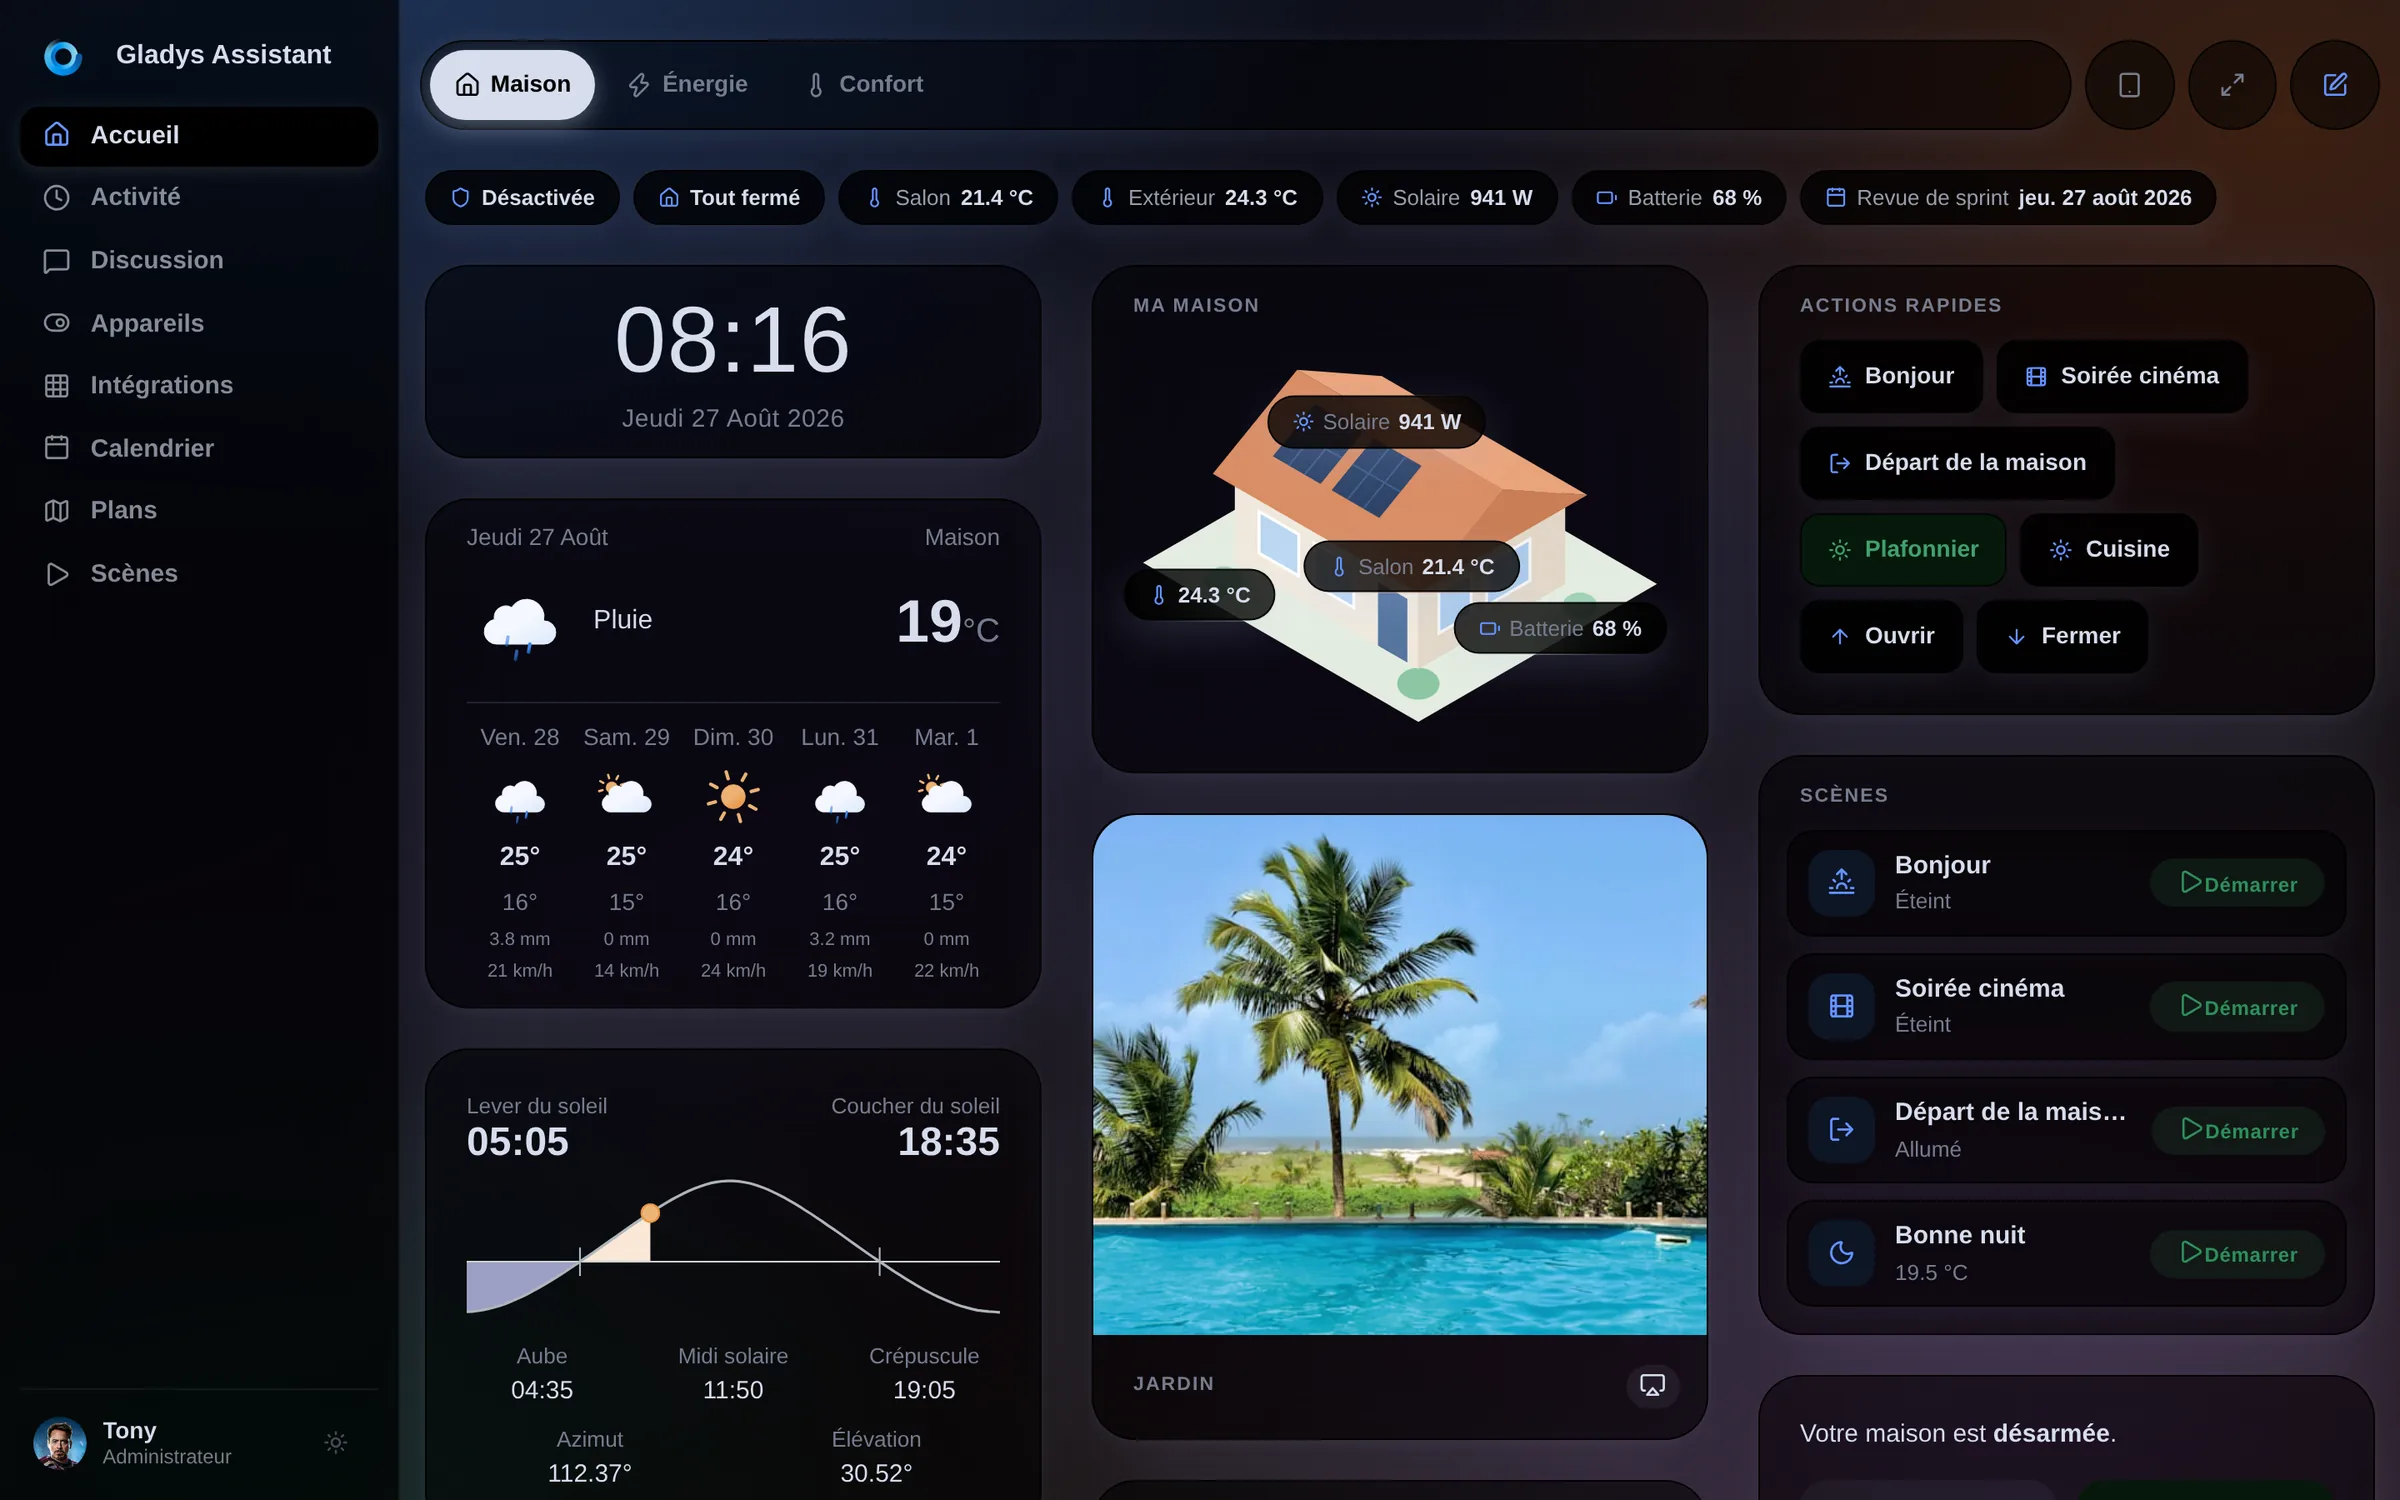This screenshot has width=2400, height=1500.
Task: Click the Batterie 68 % label on the house
Action: coord(1560,628)
